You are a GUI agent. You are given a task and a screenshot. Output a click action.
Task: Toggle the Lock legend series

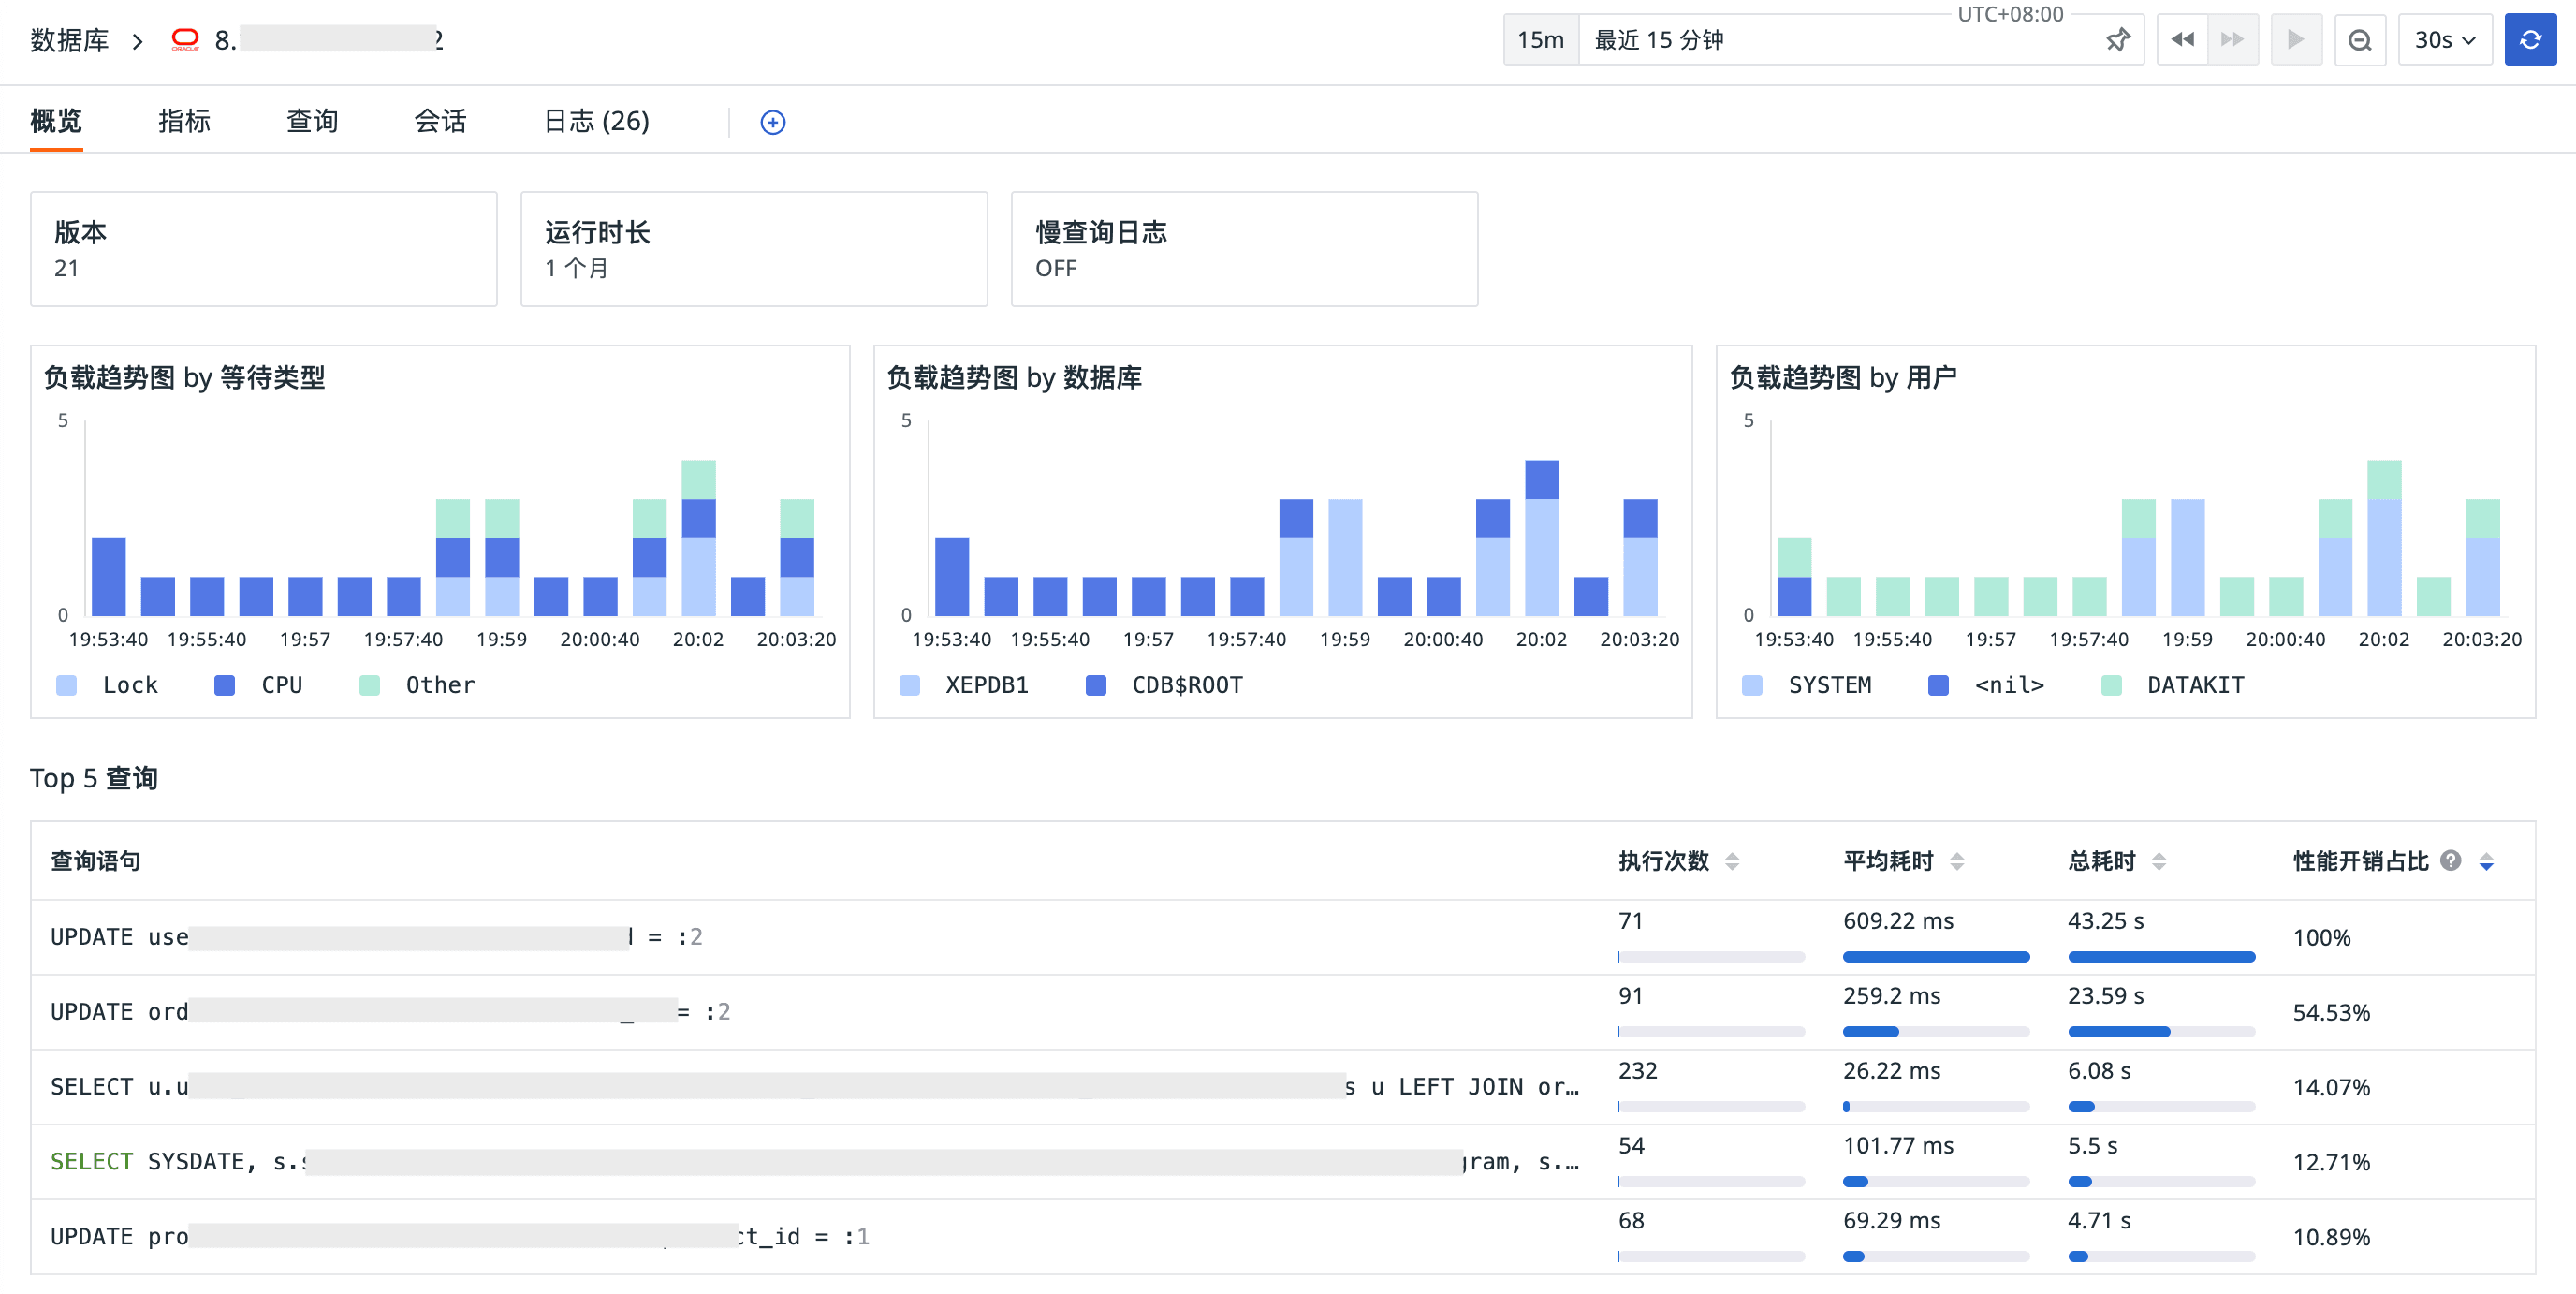[x=129, y=685]
